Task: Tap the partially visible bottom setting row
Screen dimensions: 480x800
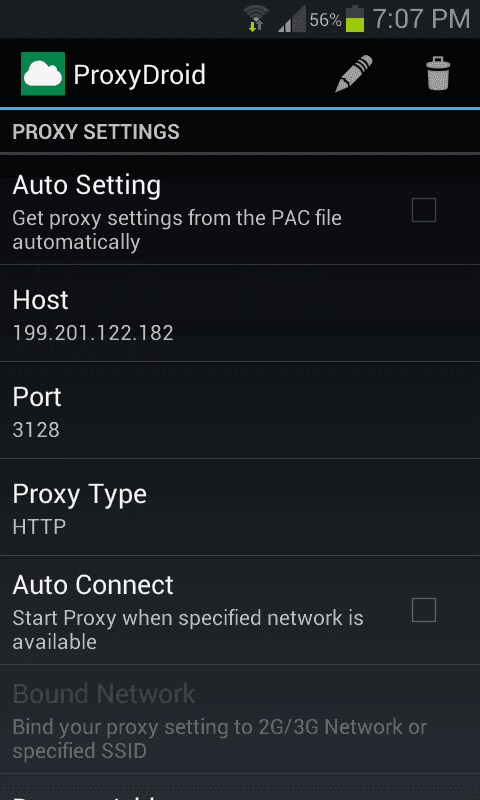Action: pyautogui.click(x=240, y=787)
